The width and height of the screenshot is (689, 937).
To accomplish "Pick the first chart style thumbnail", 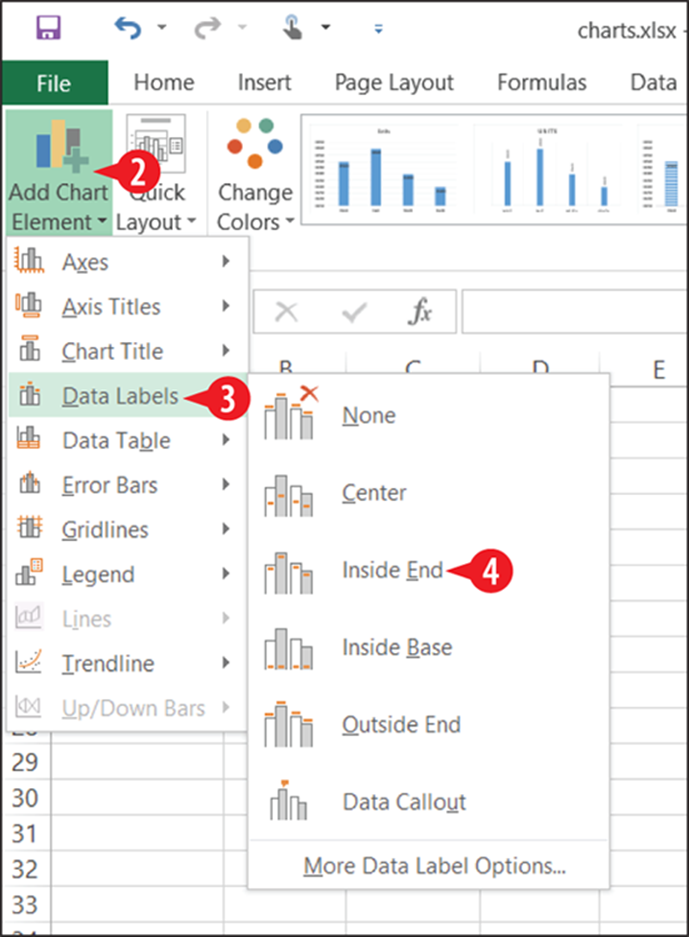I will click(x=384, y=169).
